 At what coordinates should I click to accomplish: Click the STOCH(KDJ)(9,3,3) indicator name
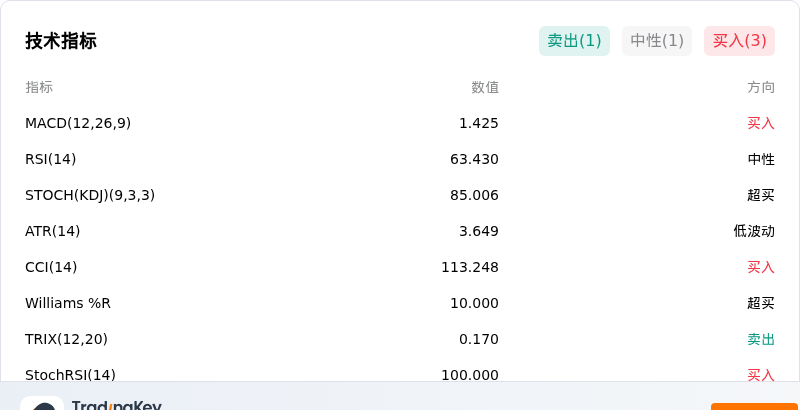[x=90, y=195]
